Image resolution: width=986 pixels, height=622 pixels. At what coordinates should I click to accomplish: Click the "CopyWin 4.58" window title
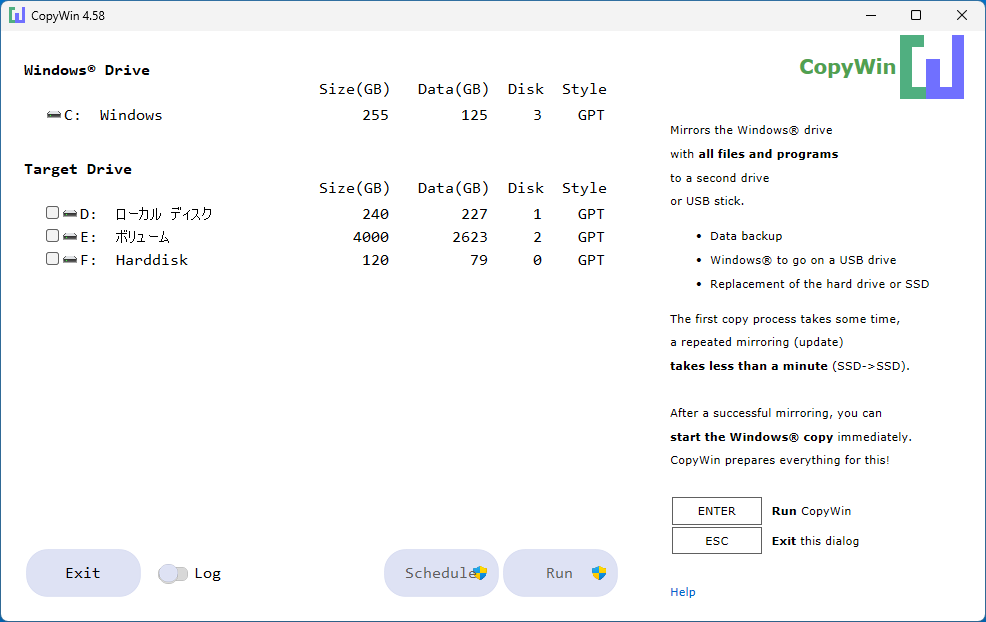[68, 16]
